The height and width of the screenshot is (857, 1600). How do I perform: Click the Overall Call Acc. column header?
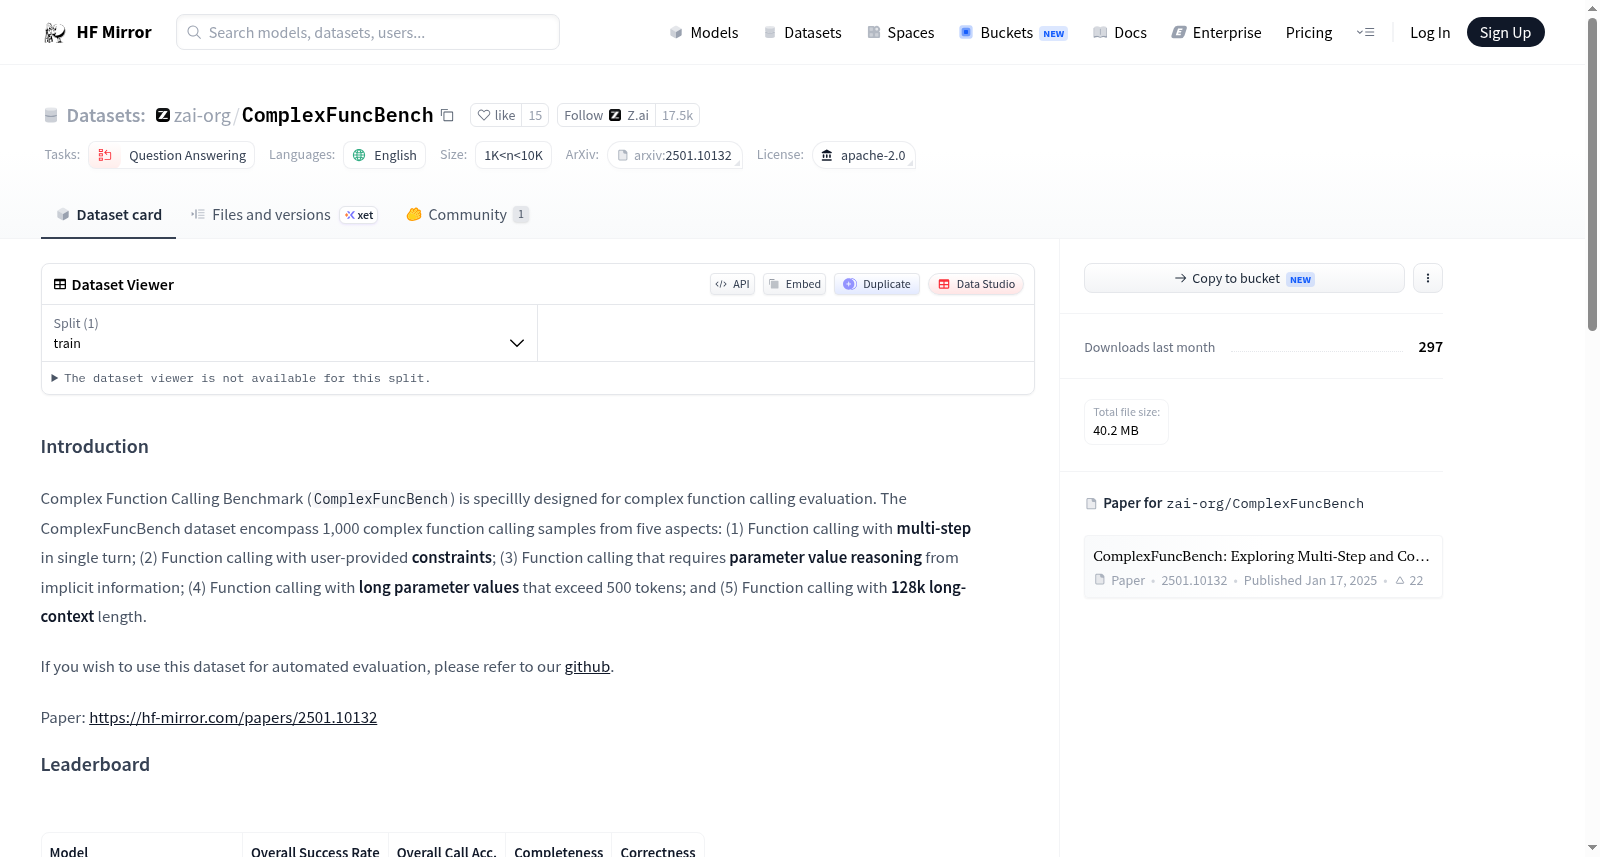[x=446, y=852]
